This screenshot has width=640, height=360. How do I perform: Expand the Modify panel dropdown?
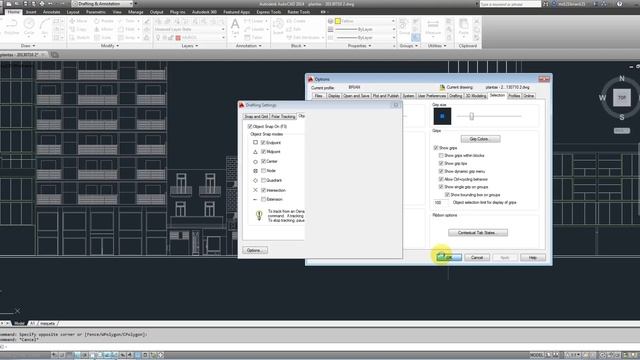110,46
